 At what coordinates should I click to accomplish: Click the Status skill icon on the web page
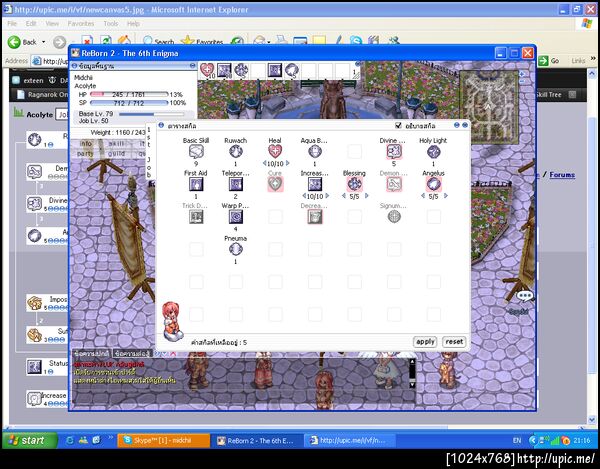point(34,366)
